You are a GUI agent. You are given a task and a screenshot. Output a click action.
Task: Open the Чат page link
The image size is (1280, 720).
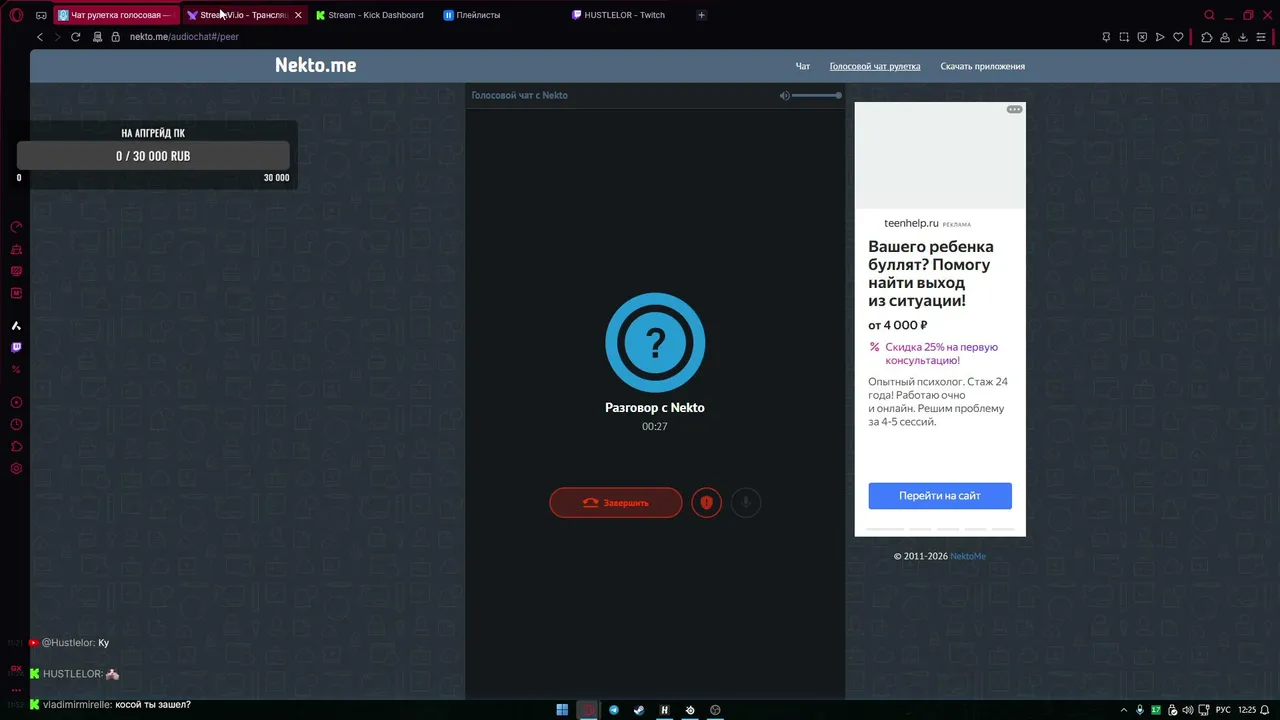point(802,67)
